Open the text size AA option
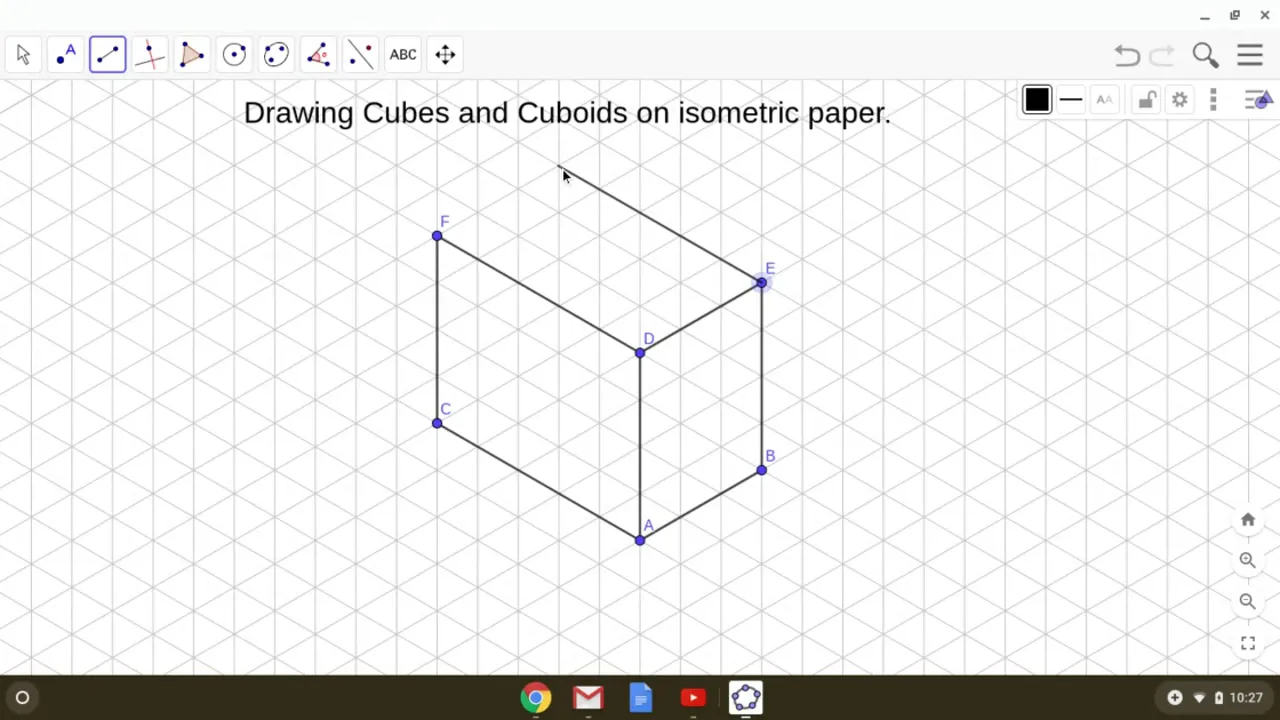The height and width of the screenshot is (720, 1280). 1104,100
